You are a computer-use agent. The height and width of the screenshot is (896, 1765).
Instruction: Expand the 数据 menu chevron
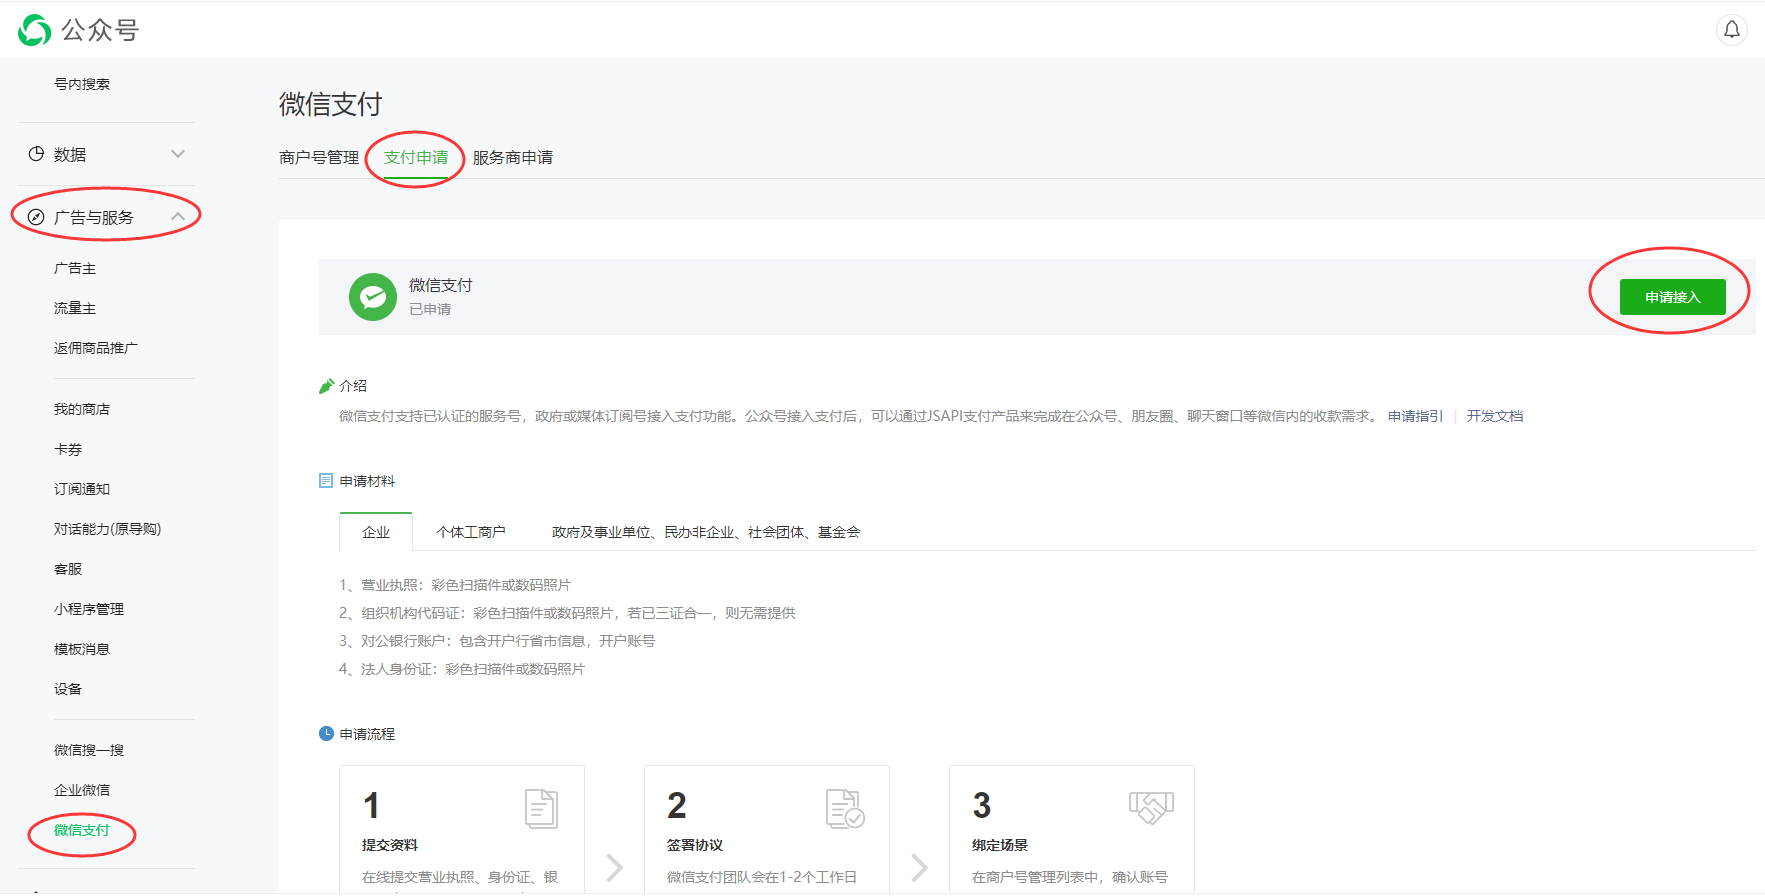178,154
